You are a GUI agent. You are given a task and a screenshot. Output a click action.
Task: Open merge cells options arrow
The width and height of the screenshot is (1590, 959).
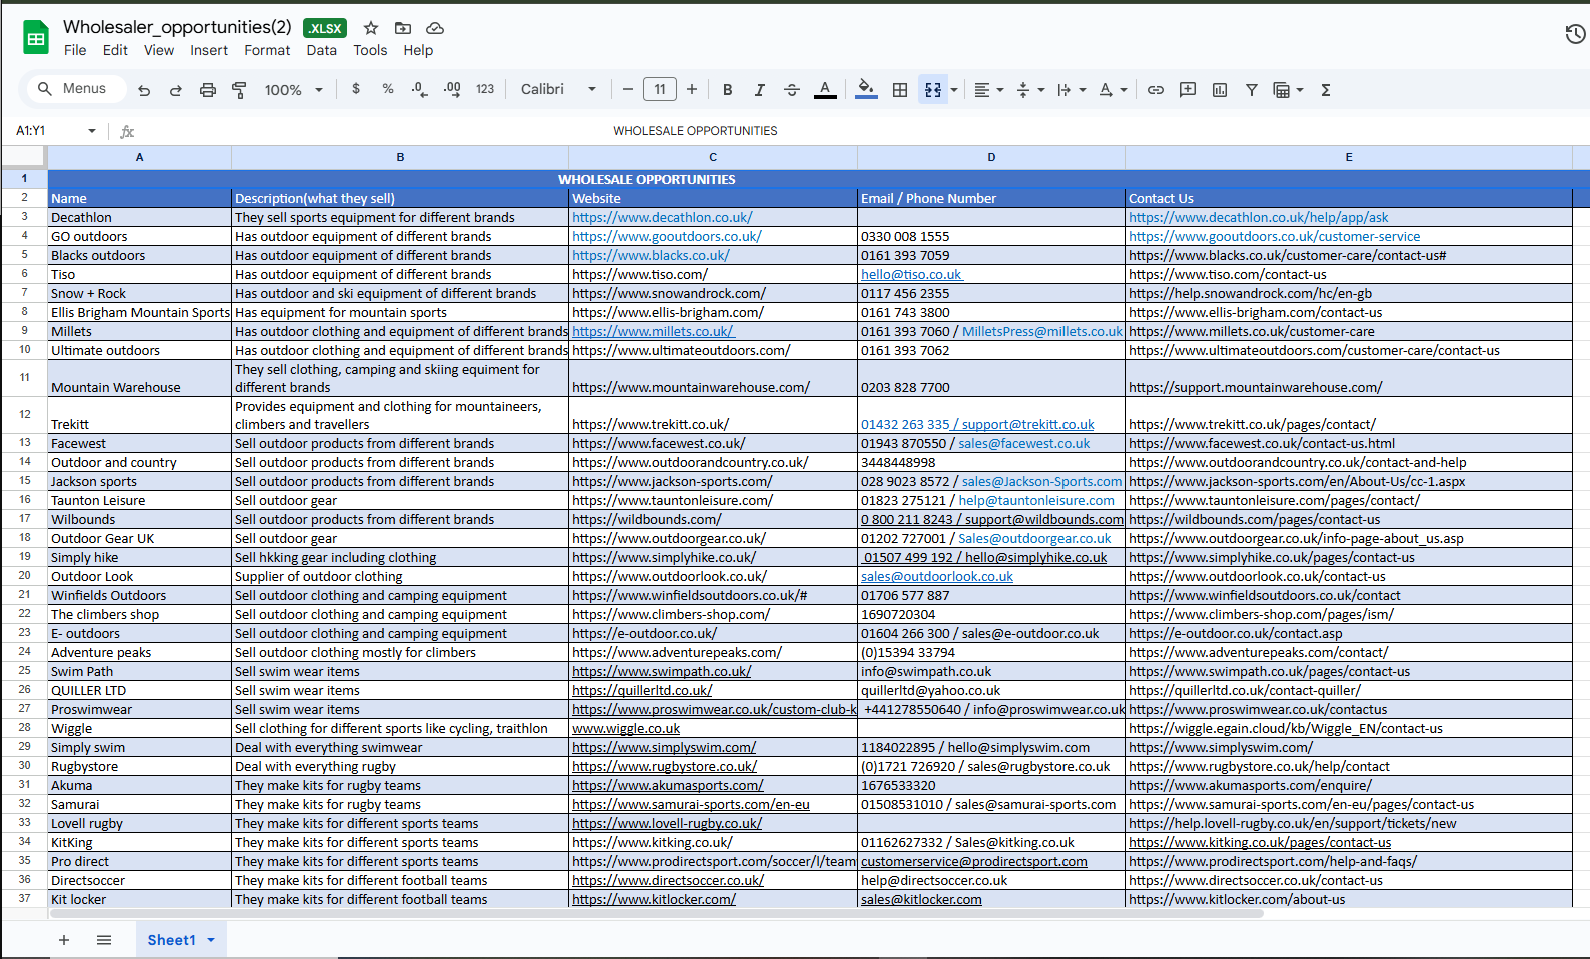[954, 90]
